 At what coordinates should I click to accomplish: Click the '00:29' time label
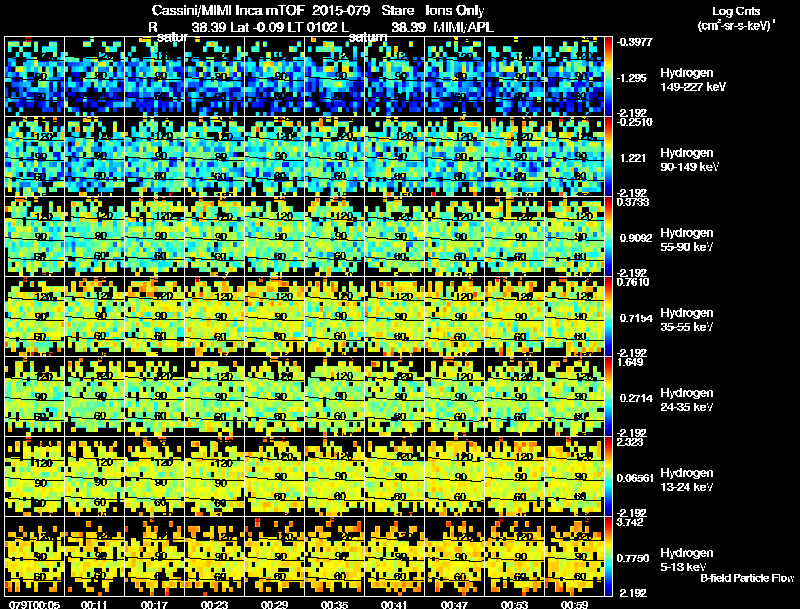click(x=274, y=605)
